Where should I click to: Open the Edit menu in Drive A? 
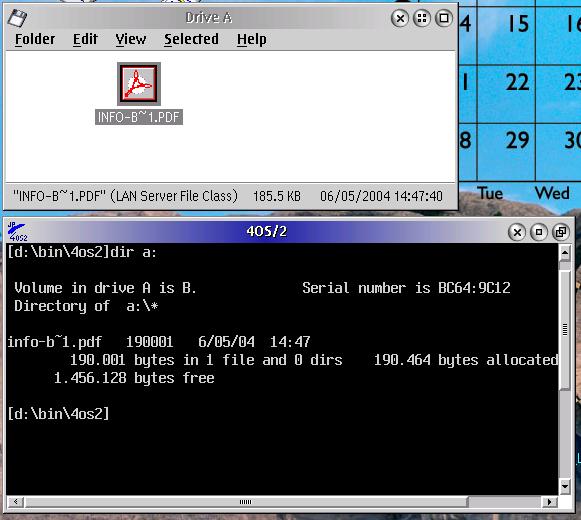[x=85, y=39]
